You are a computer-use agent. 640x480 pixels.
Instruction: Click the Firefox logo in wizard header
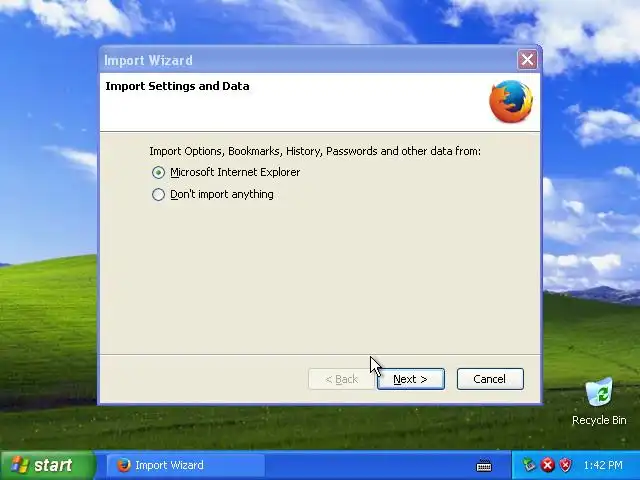click(511, 102)
